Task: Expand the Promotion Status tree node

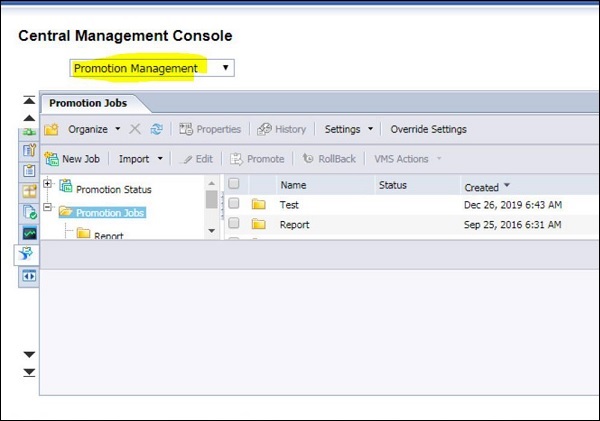Action: (x=47, y=184)
